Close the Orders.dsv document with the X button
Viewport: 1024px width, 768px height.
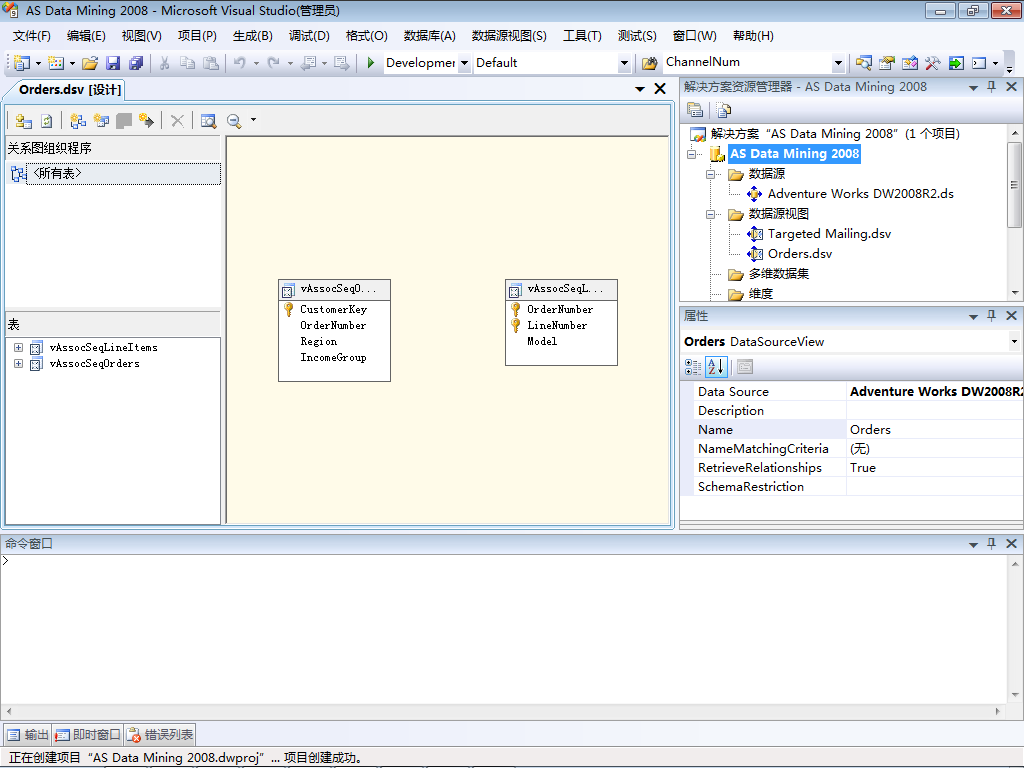[660, 89]
